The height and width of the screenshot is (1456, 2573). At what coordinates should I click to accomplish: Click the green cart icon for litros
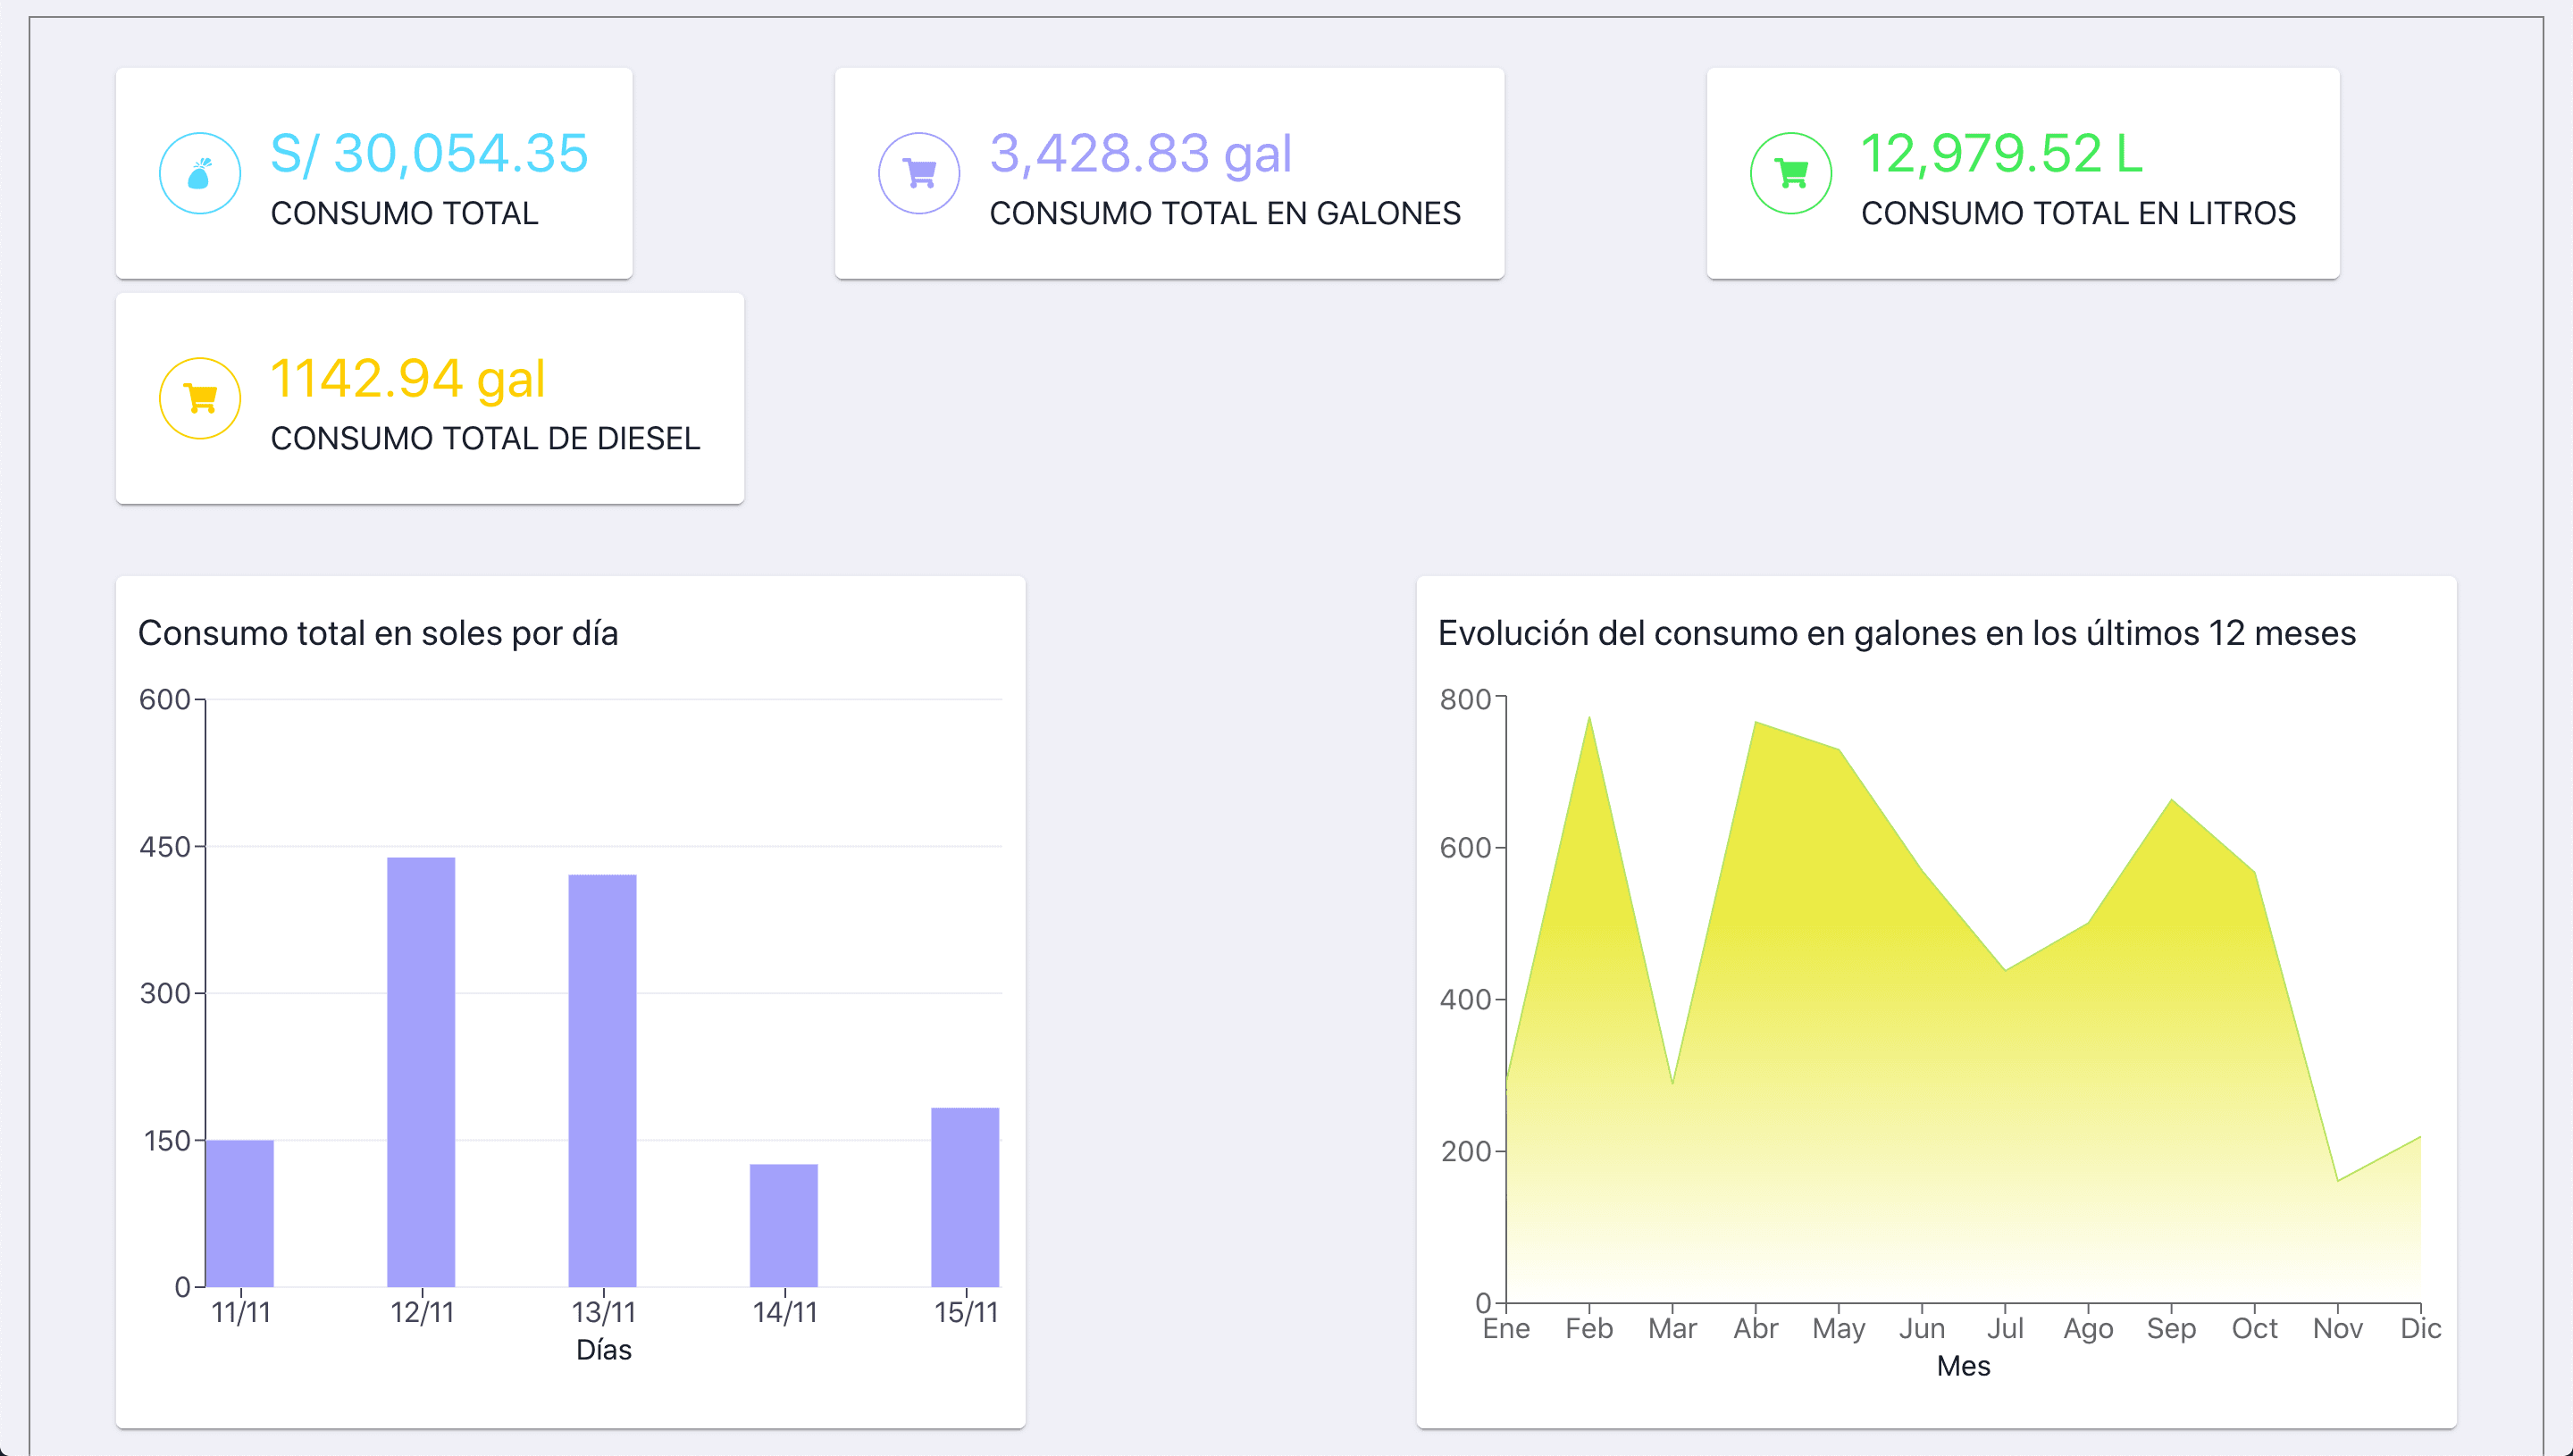click(x=1791, y=173)
